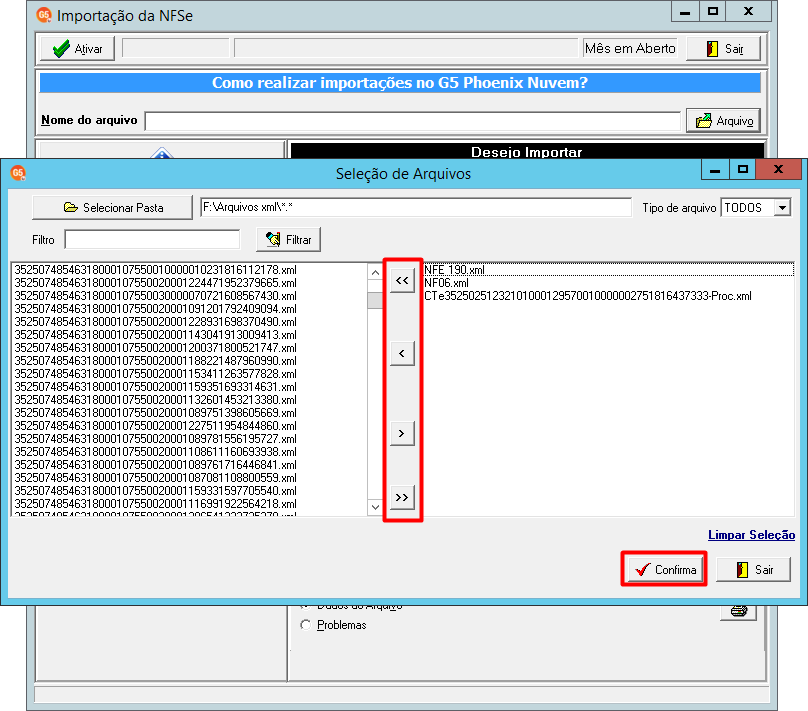Click the Arquivo folder button
This screenshot has height=711, width=808.
tap(723, 121)
